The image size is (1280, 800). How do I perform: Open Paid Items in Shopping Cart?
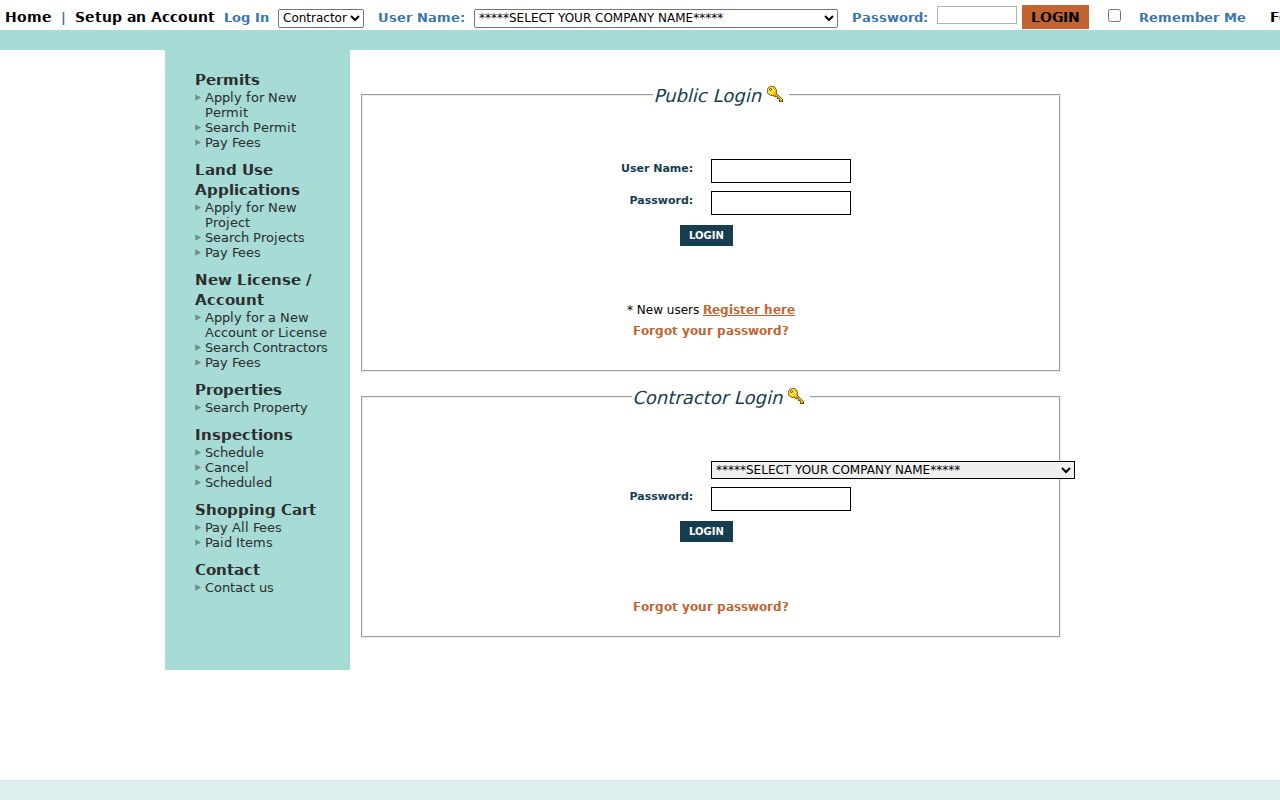coord(239,543)
